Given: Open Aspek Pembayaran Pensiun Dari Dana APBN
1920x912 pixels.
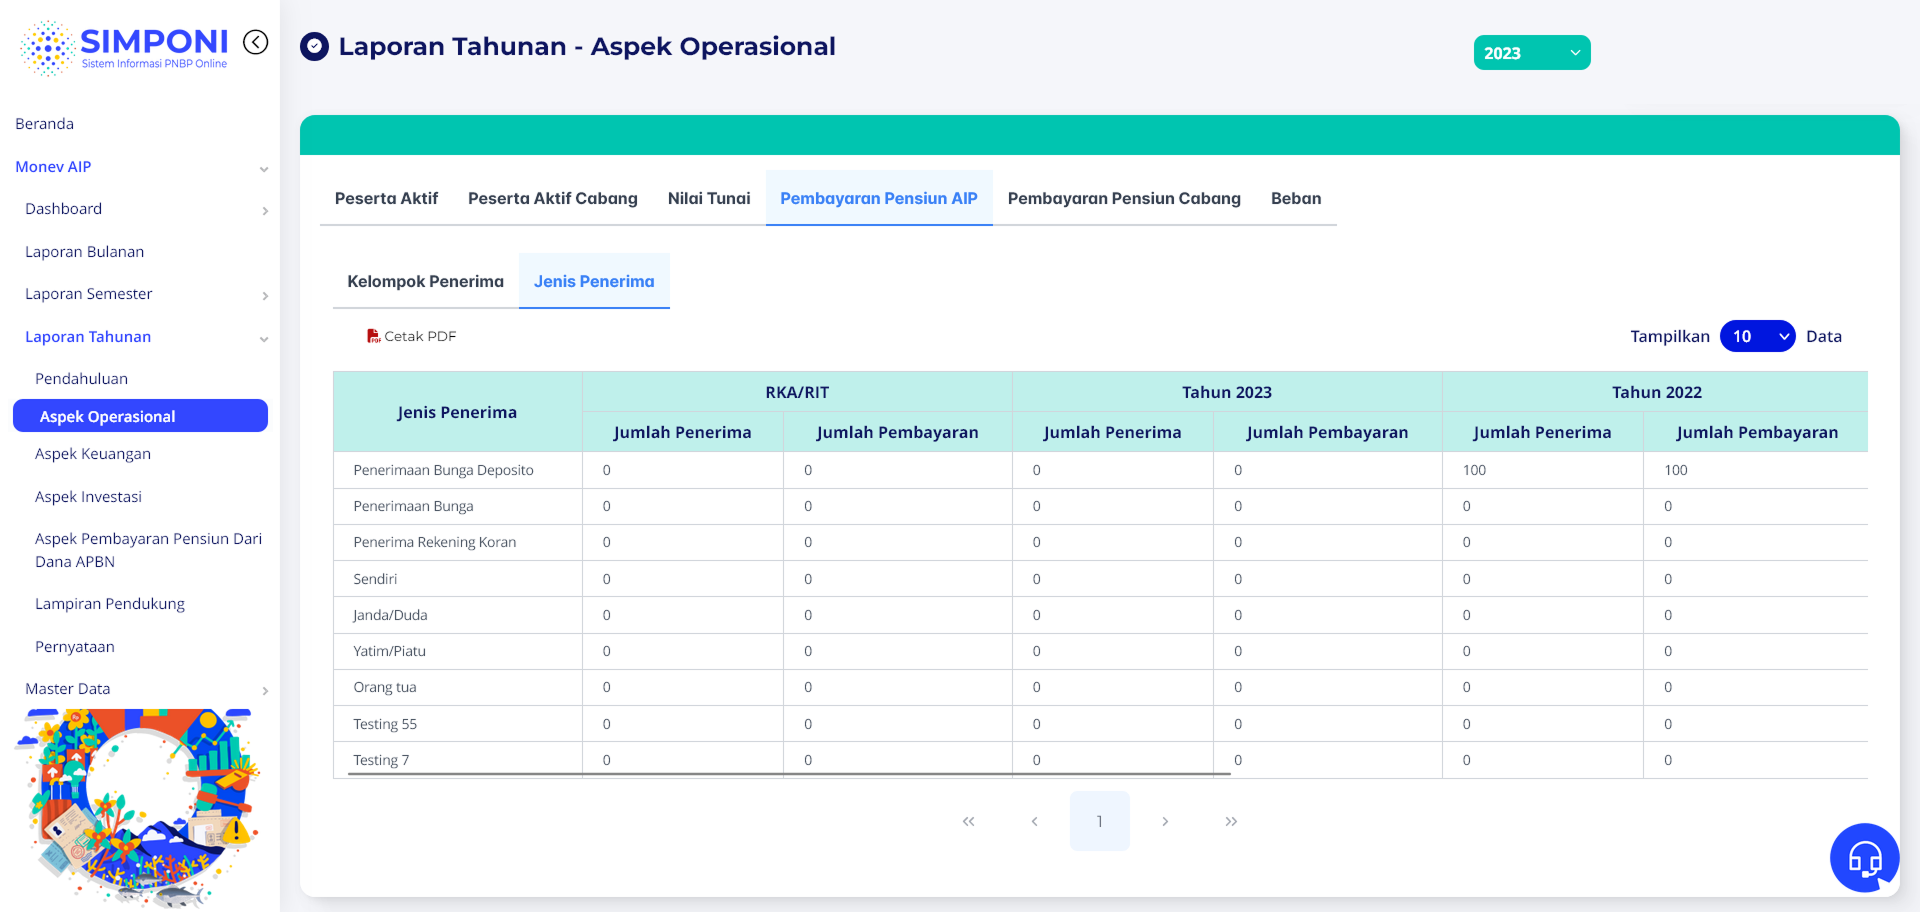Looking at the screenshot, I should [149, 550].
